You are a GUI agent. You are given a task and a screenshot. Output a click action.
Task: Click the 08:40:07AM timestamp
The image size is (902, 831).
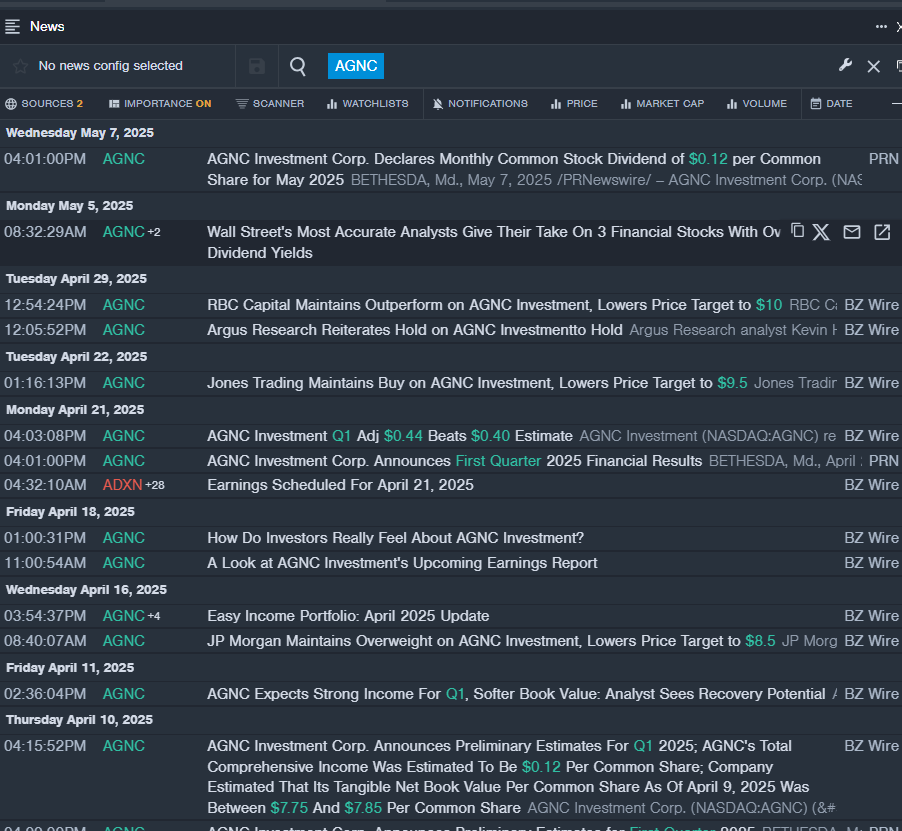(x=45, y=641)
